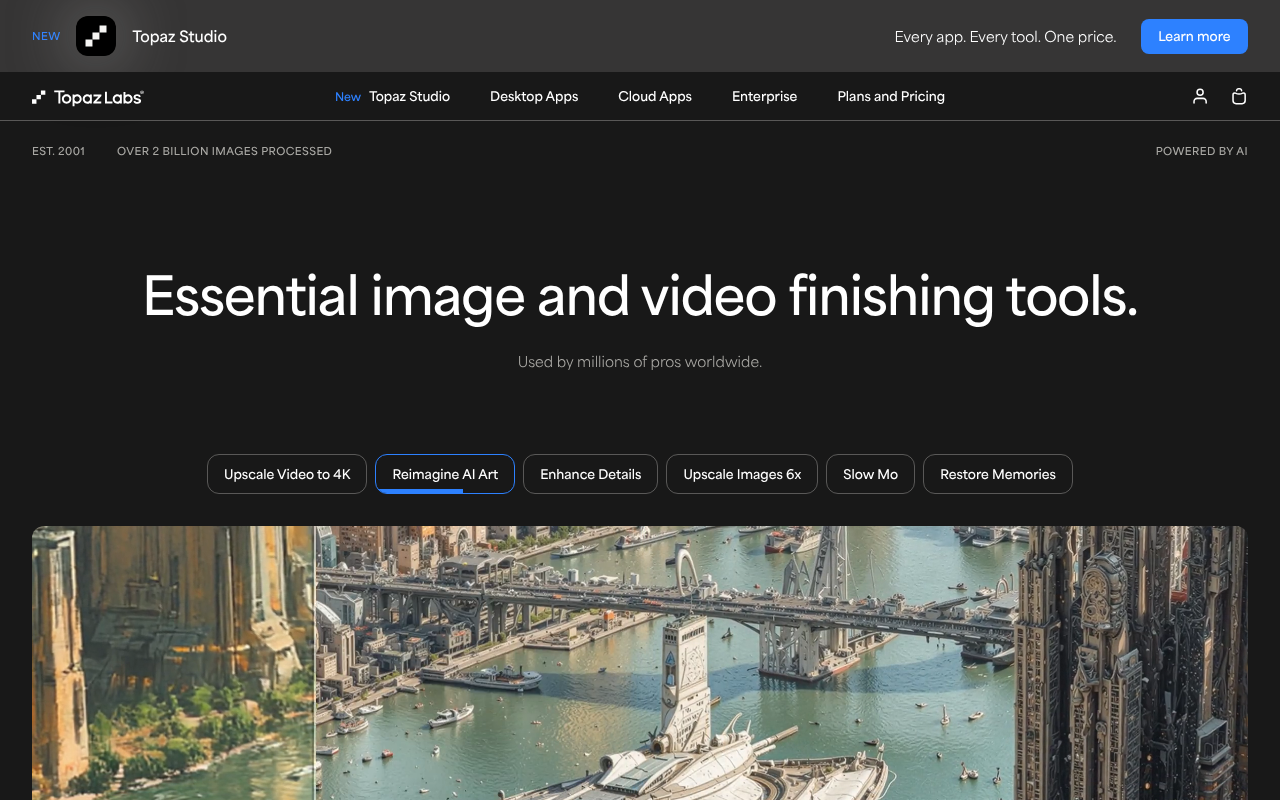Select the Slow Mo feature
Viewport: 1280px width, 800px height.
(x=870, y=473)
